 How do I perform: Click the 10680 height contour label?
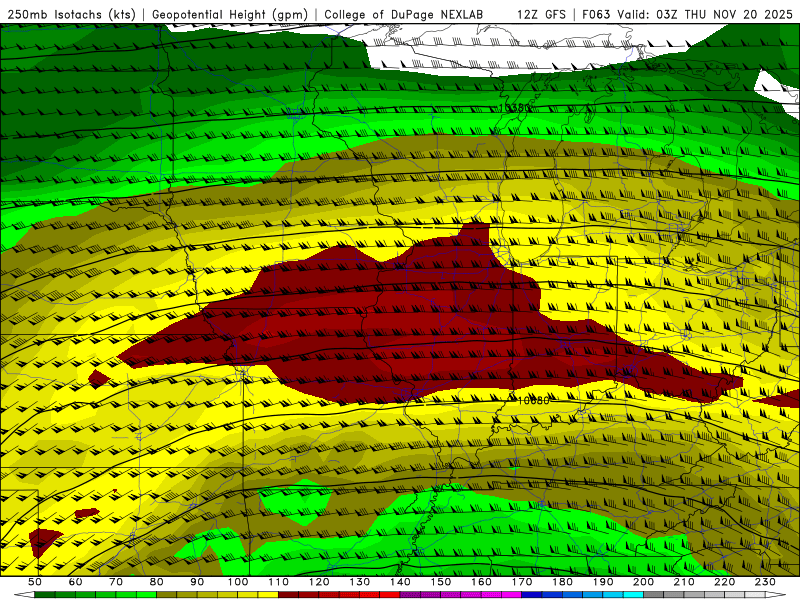(533, 401)
